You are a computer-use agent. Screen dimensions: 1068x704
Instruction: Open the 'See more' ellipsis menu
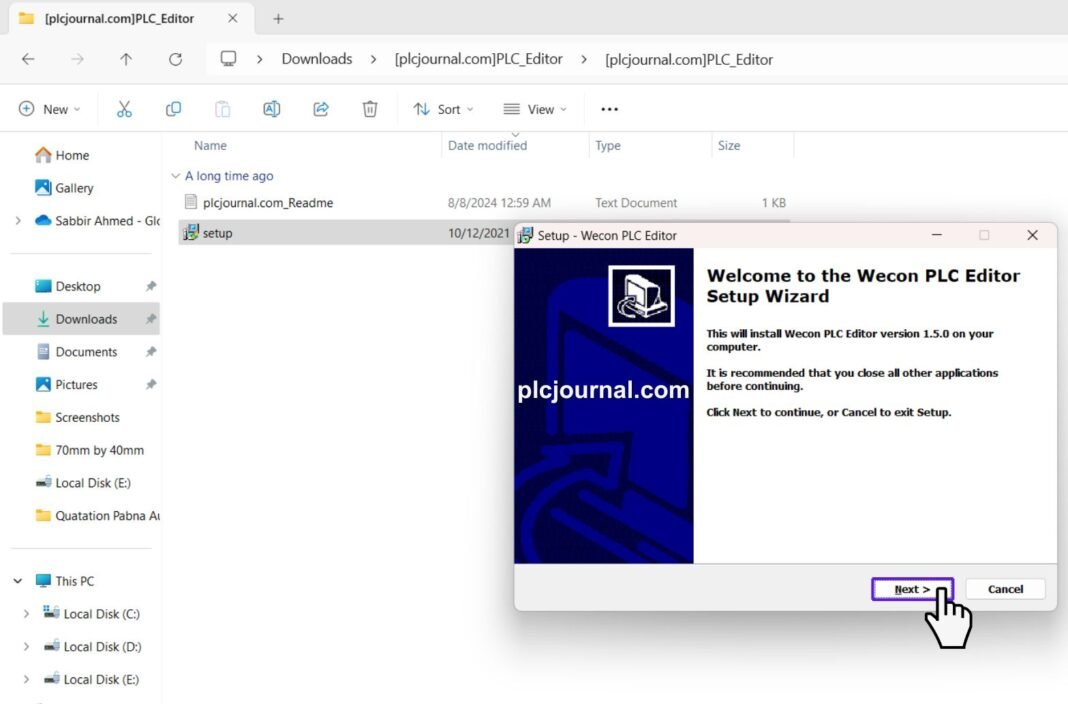(609, 109)
